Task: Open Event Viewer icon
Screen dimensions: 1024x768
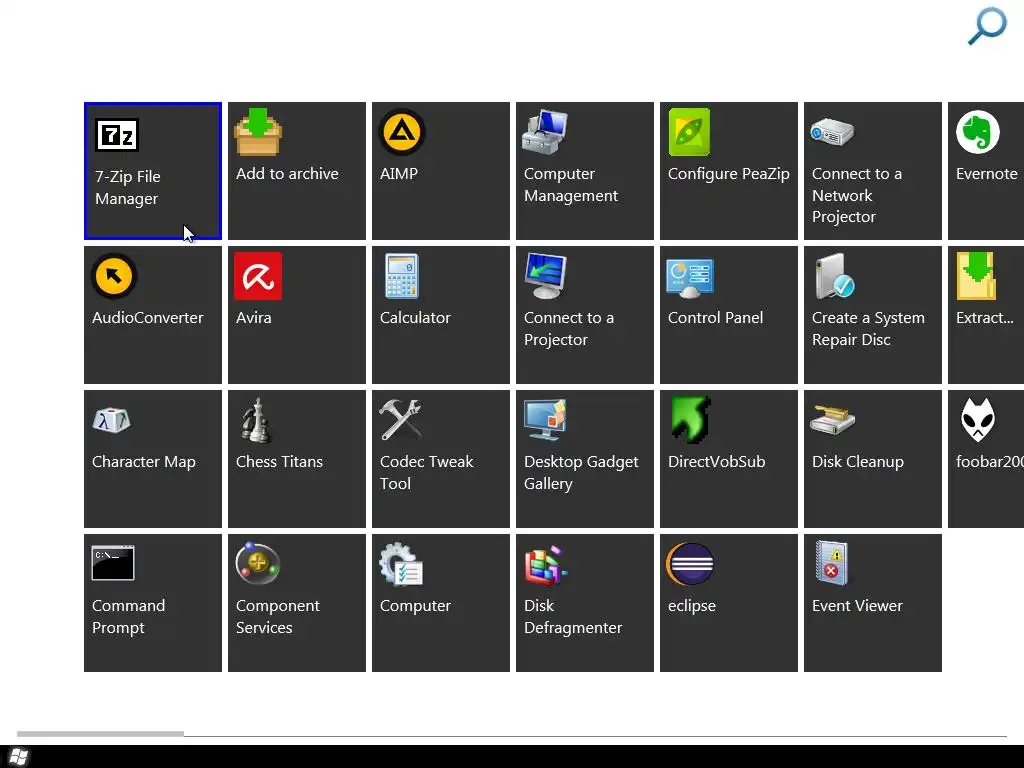Action: [x=831, y=563]
